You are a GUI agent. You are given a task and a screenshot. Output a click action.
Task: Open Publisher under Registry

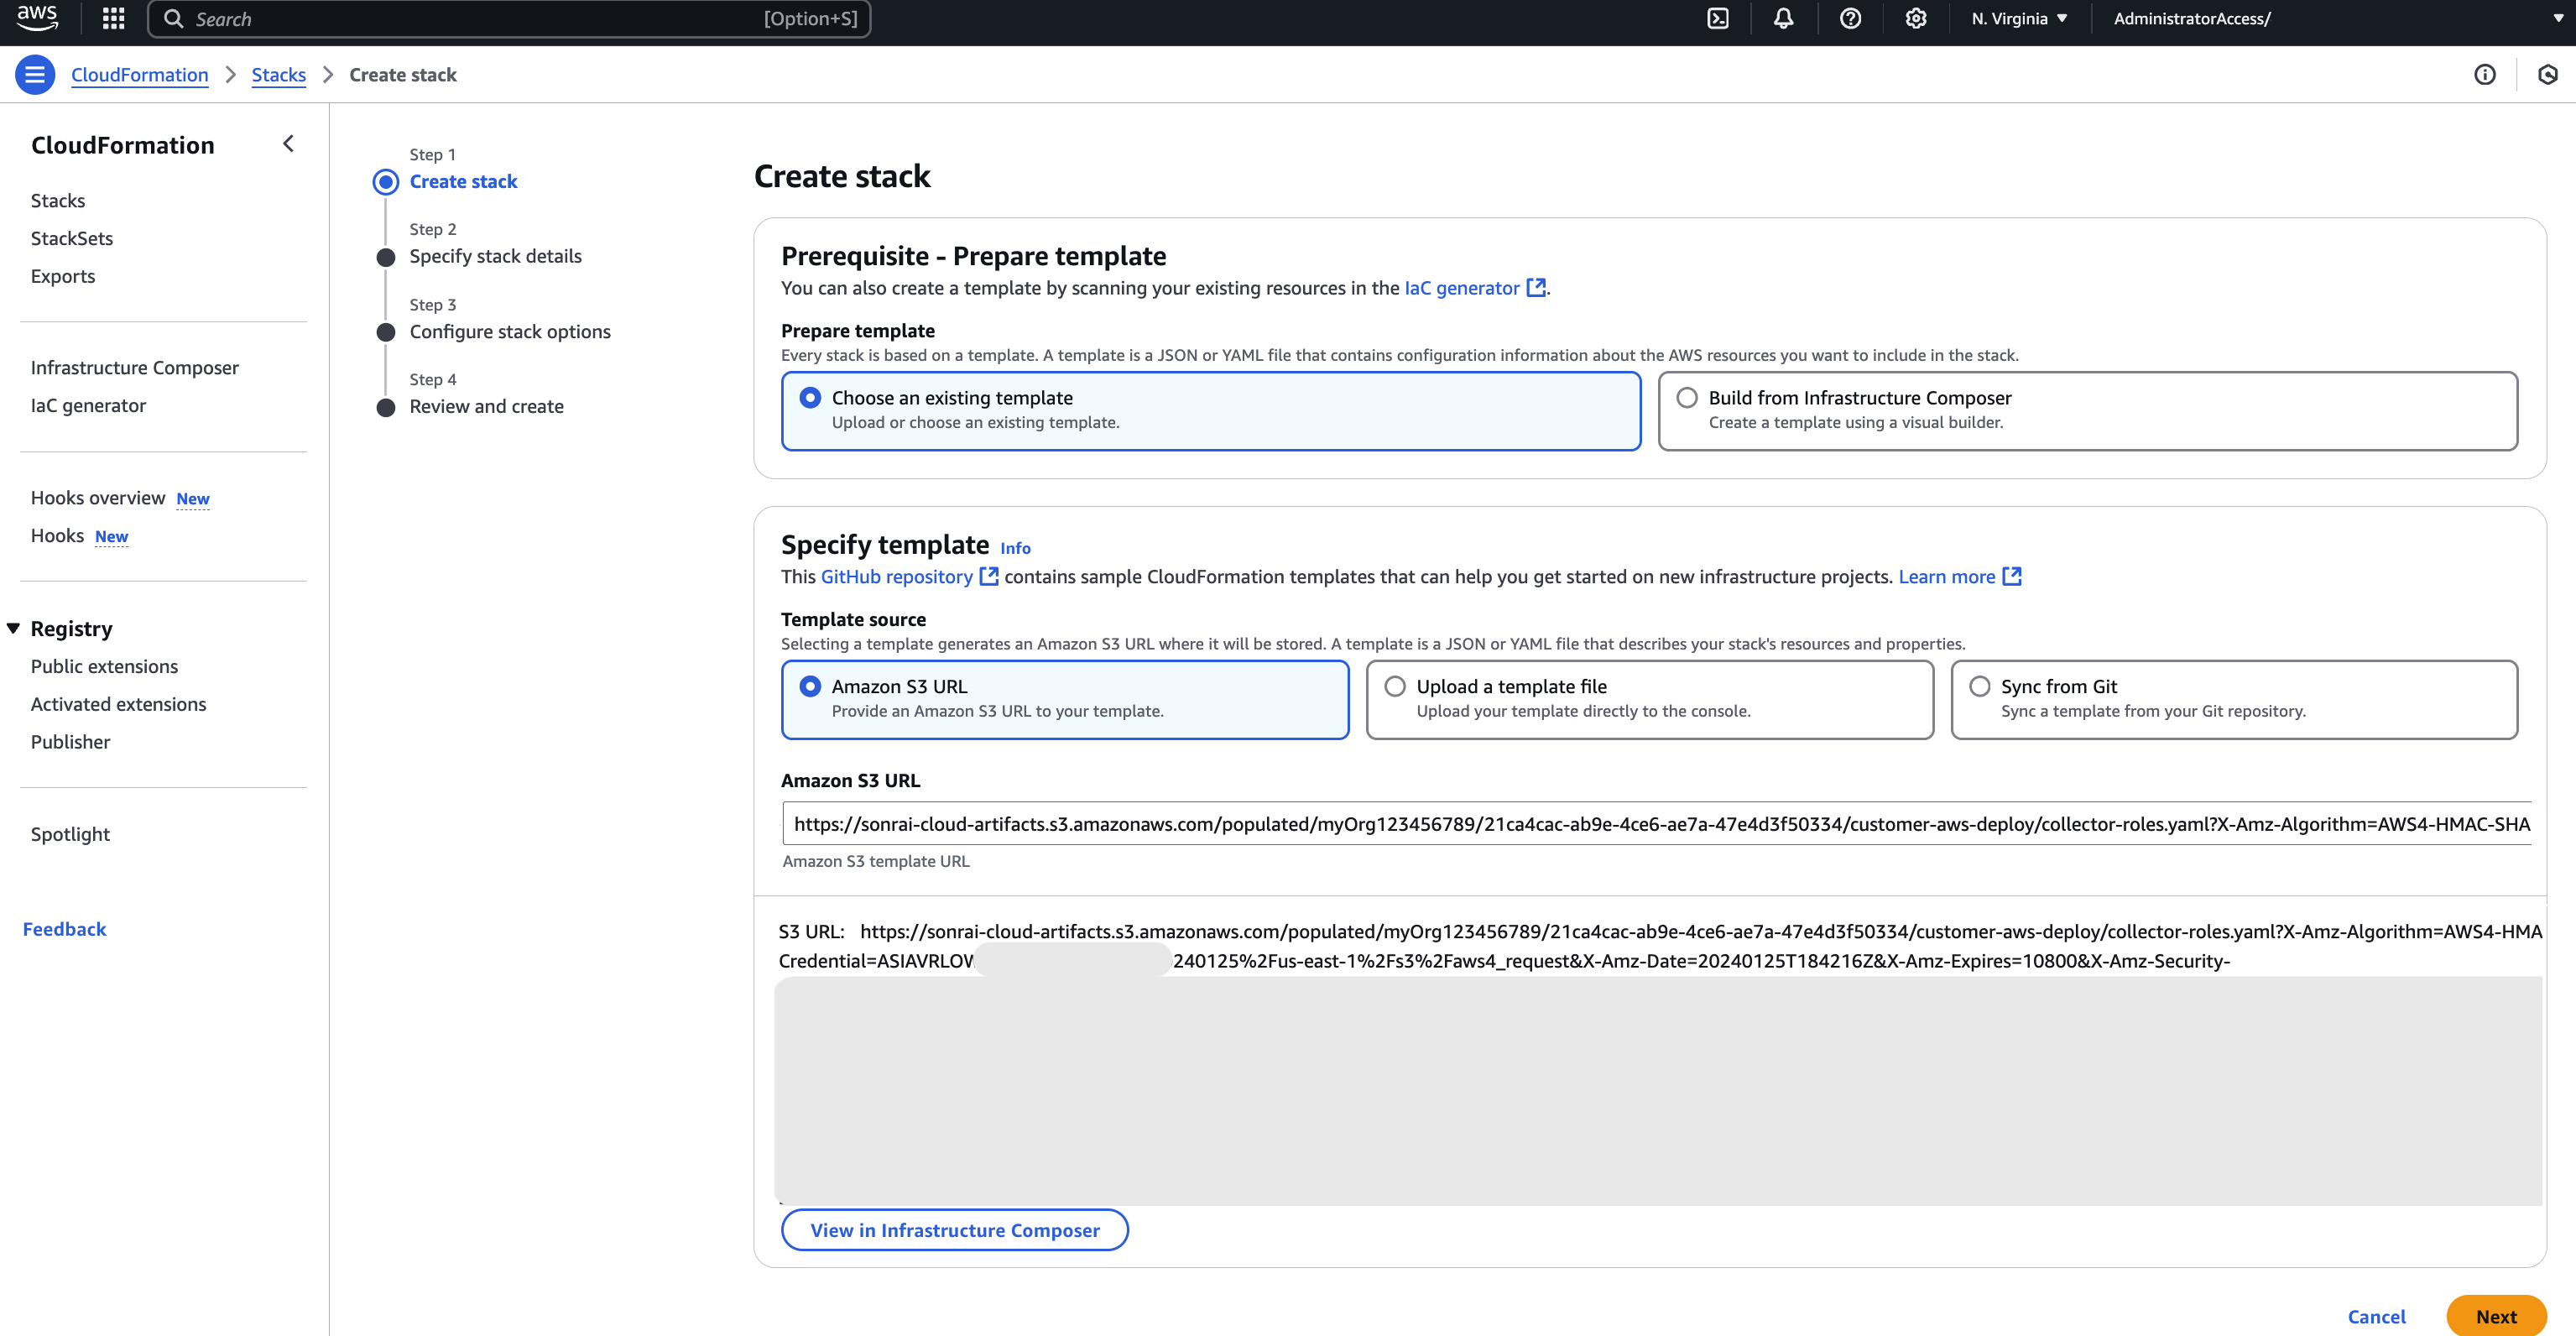(x=70, y=743)
